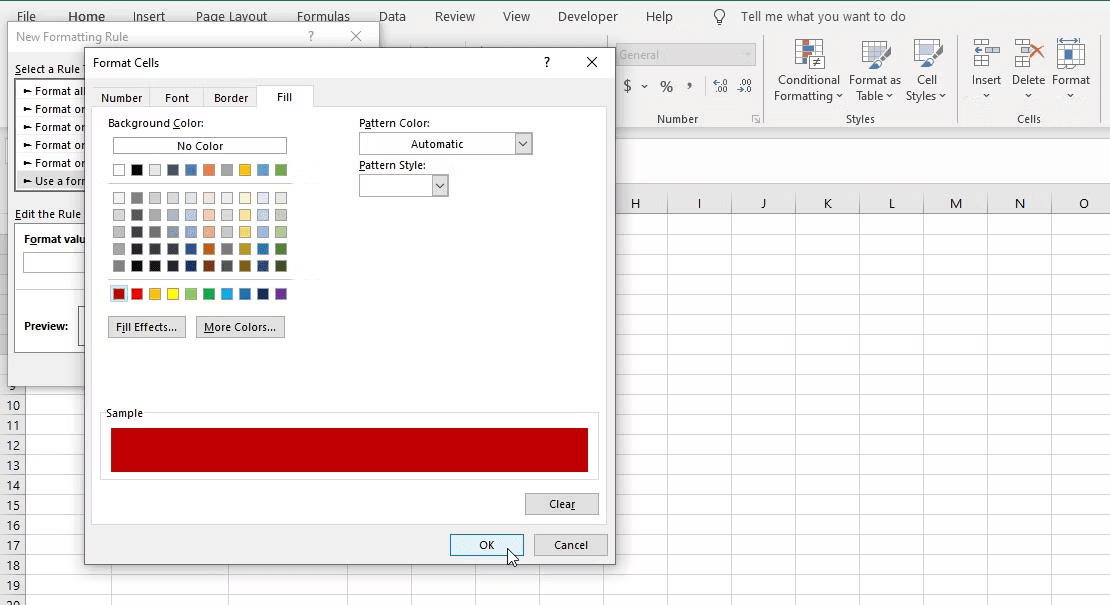Open Format as Table gallery
This screenshot has height=605, width=1110.
(x=875, y=71)
